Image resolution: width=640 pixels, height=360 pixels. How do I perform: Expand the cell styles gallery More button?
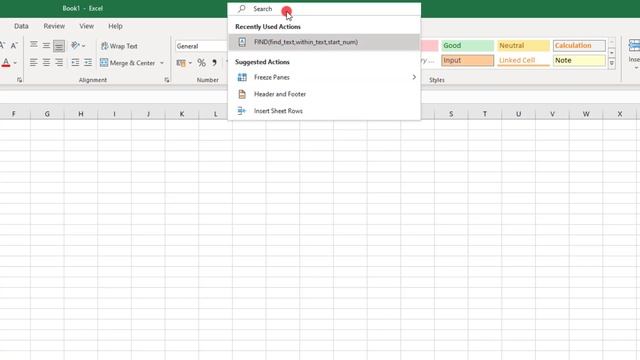point(611,63)
